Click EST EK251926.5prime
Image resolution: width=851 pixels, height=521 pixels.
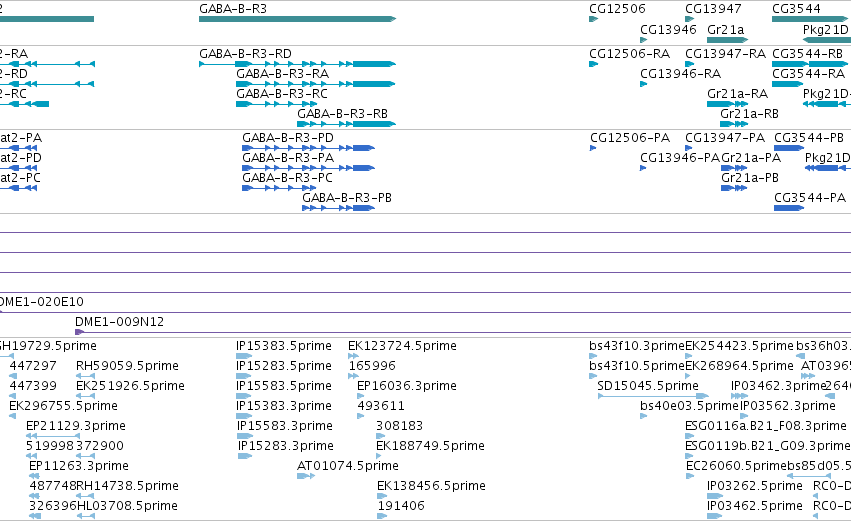pyautogui.click(x=130, y=386)
